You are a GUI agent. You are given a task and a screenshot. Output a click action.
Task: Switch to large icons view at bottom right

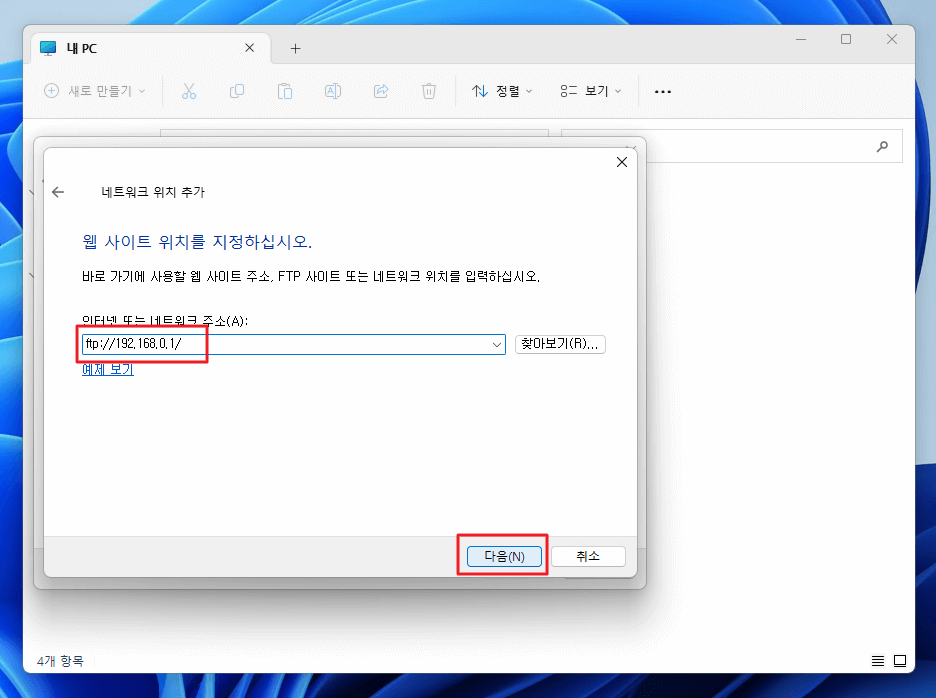pos(901,661)
